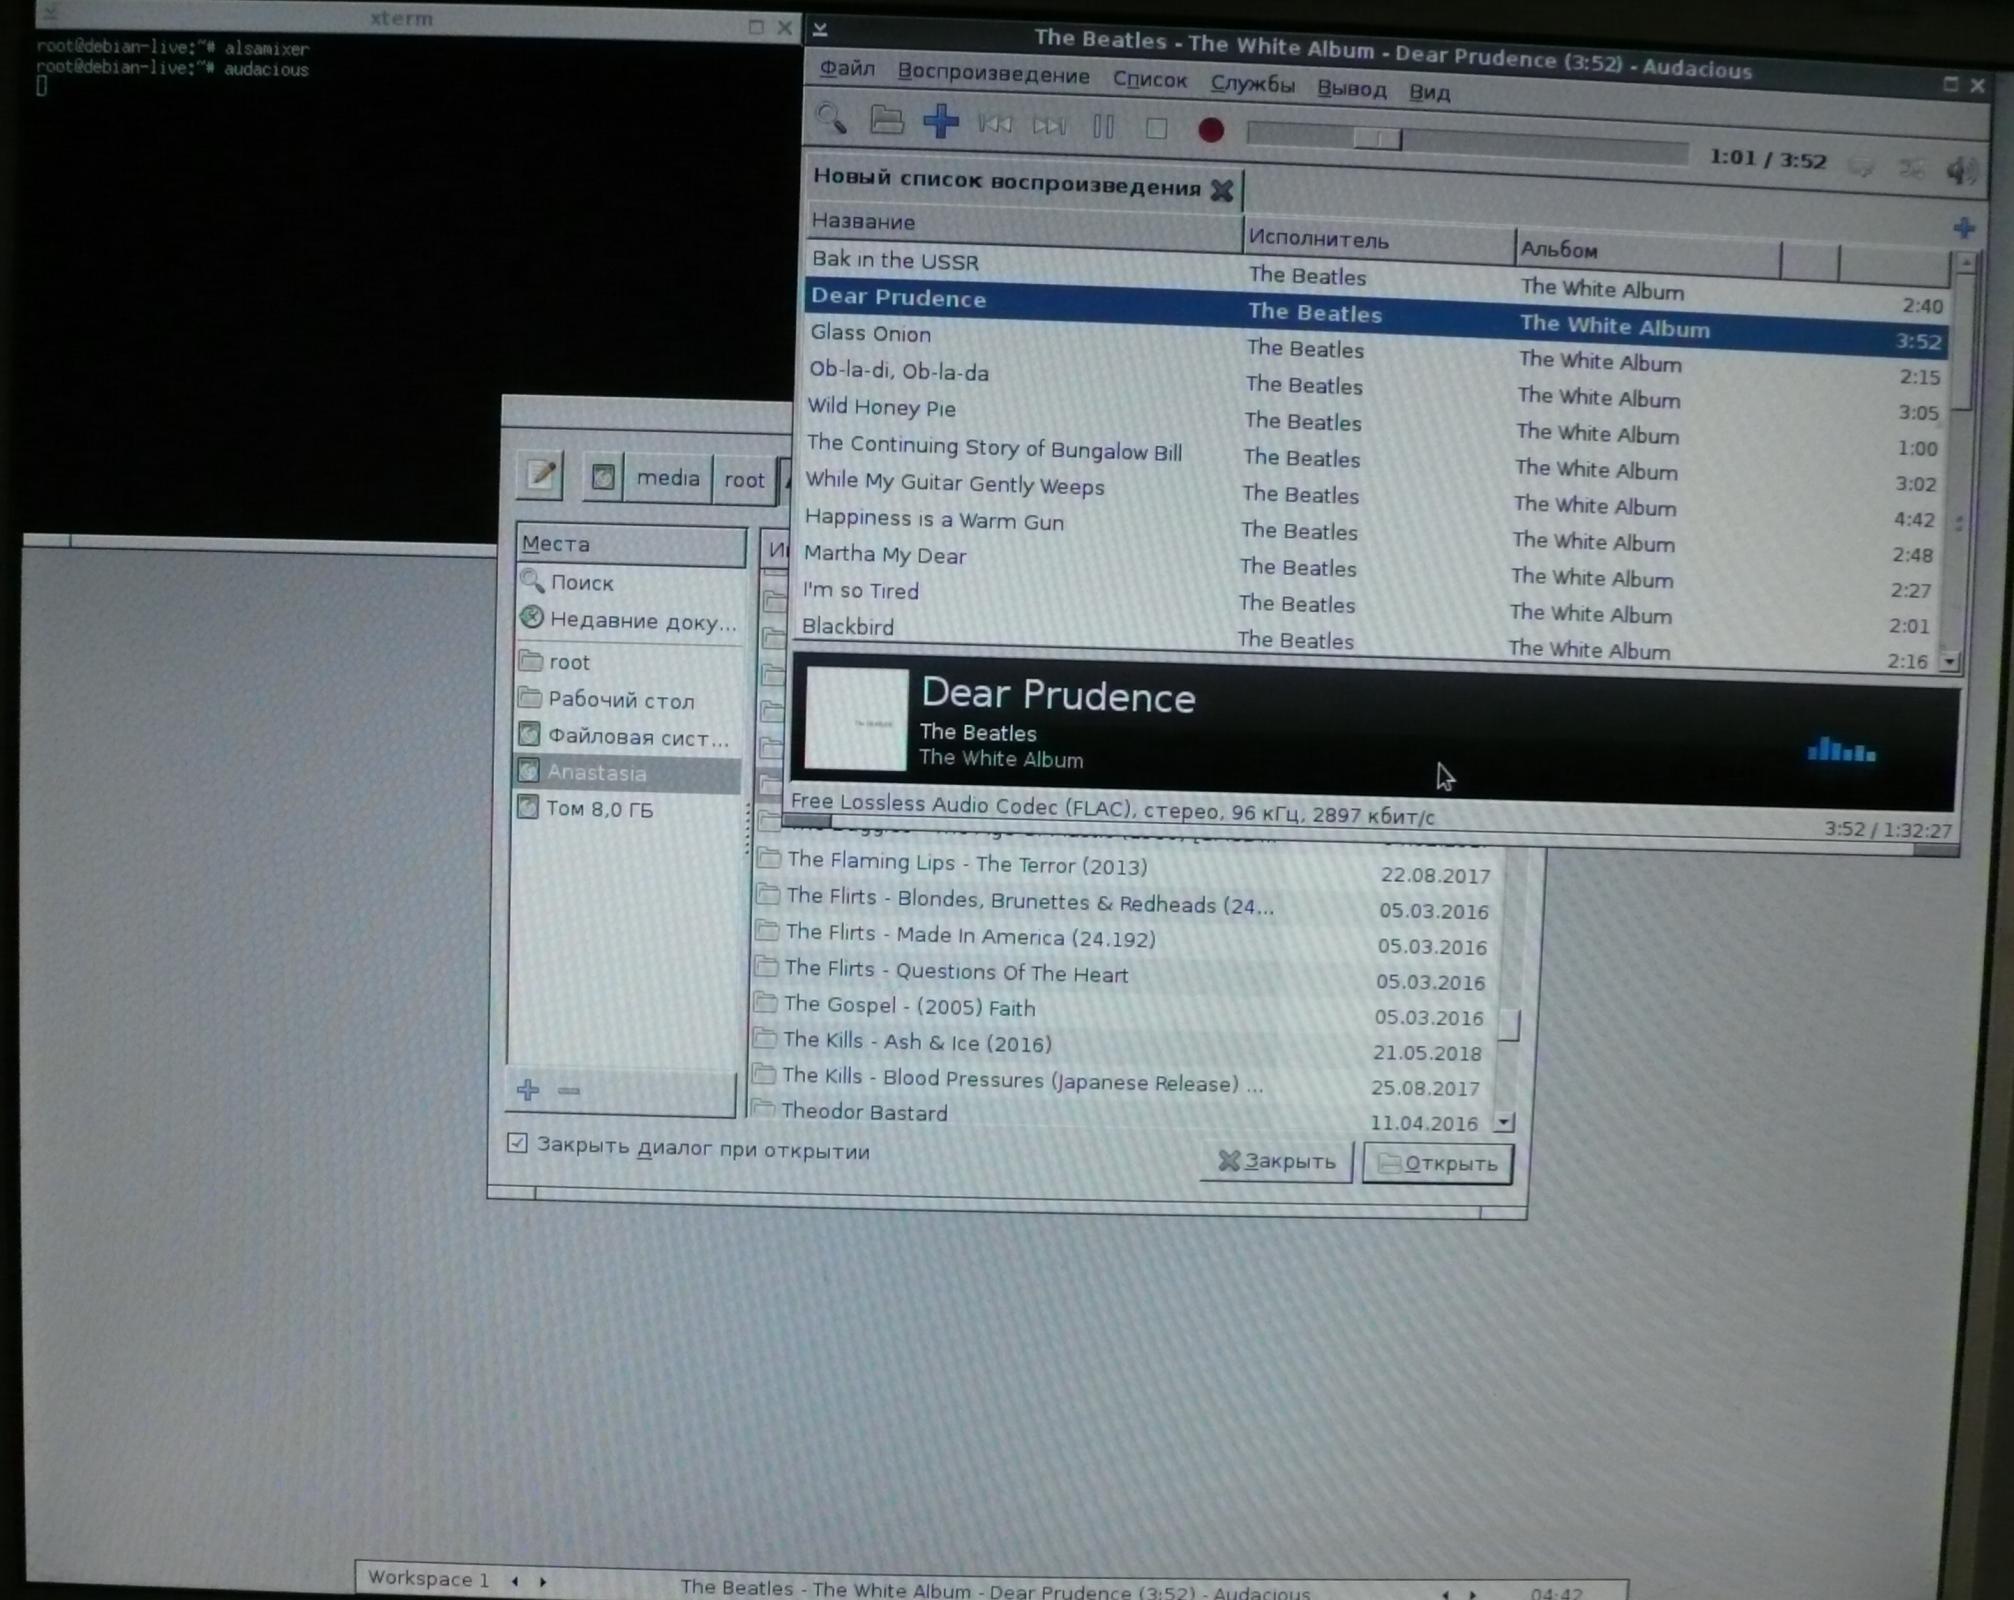Select folder 'The Flirts - Made In America (24.192)'
2014x1600 pixels.
pyautogui.click(x=970, y=935)
